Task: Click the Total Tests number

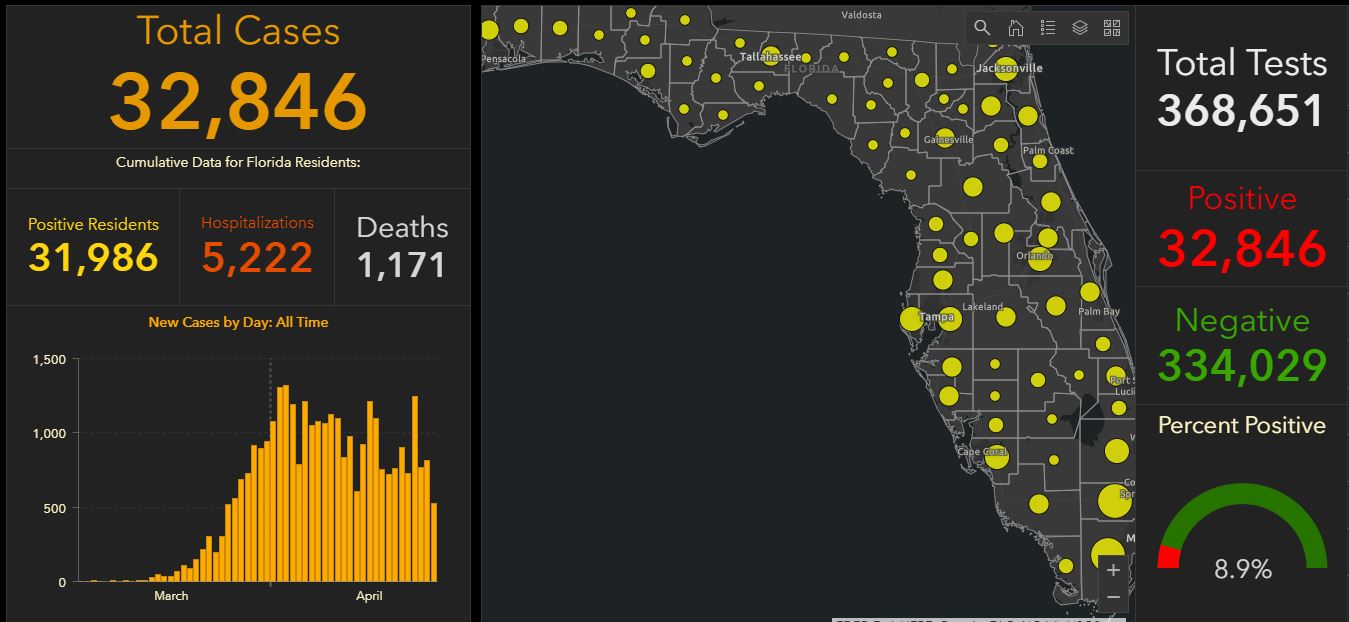Action: click(x=1241, y=110)
